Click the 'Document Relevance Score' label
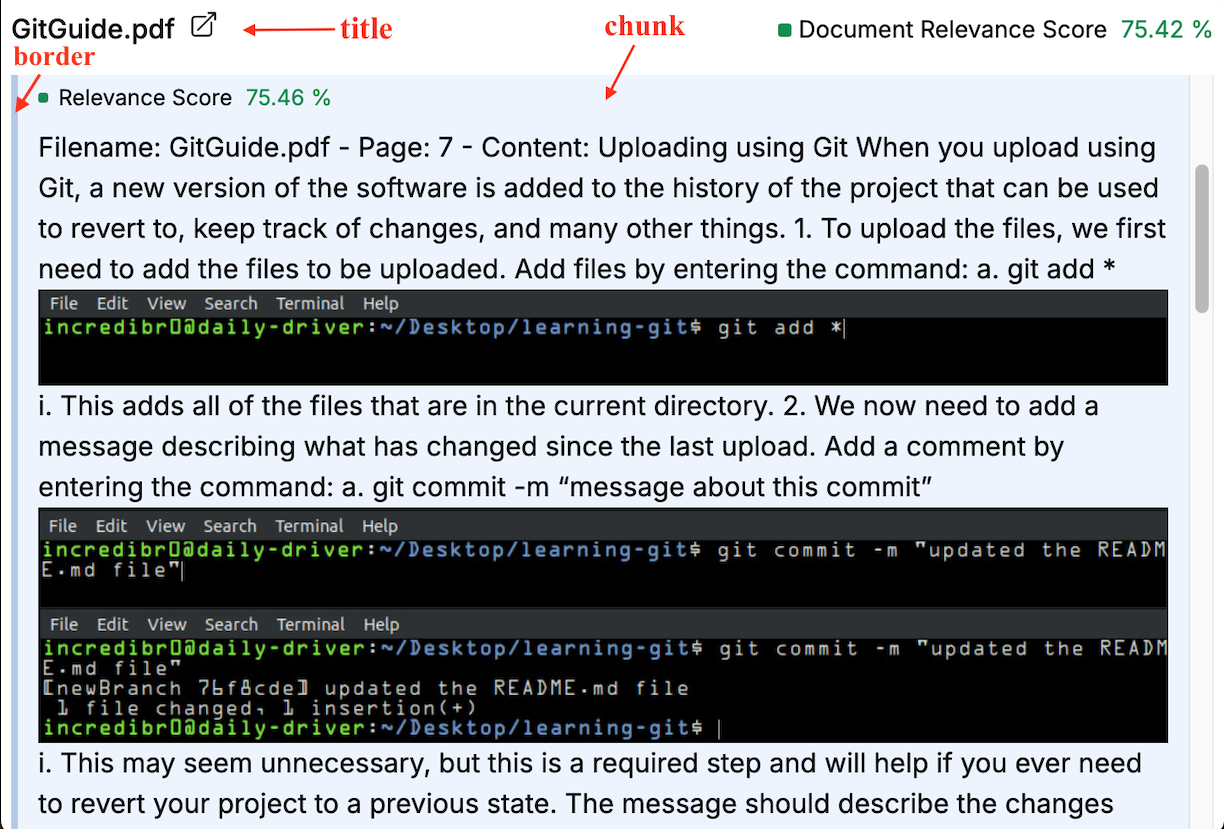The width and height of the screenshot is (1224, 829). click(x=952, y=29)
